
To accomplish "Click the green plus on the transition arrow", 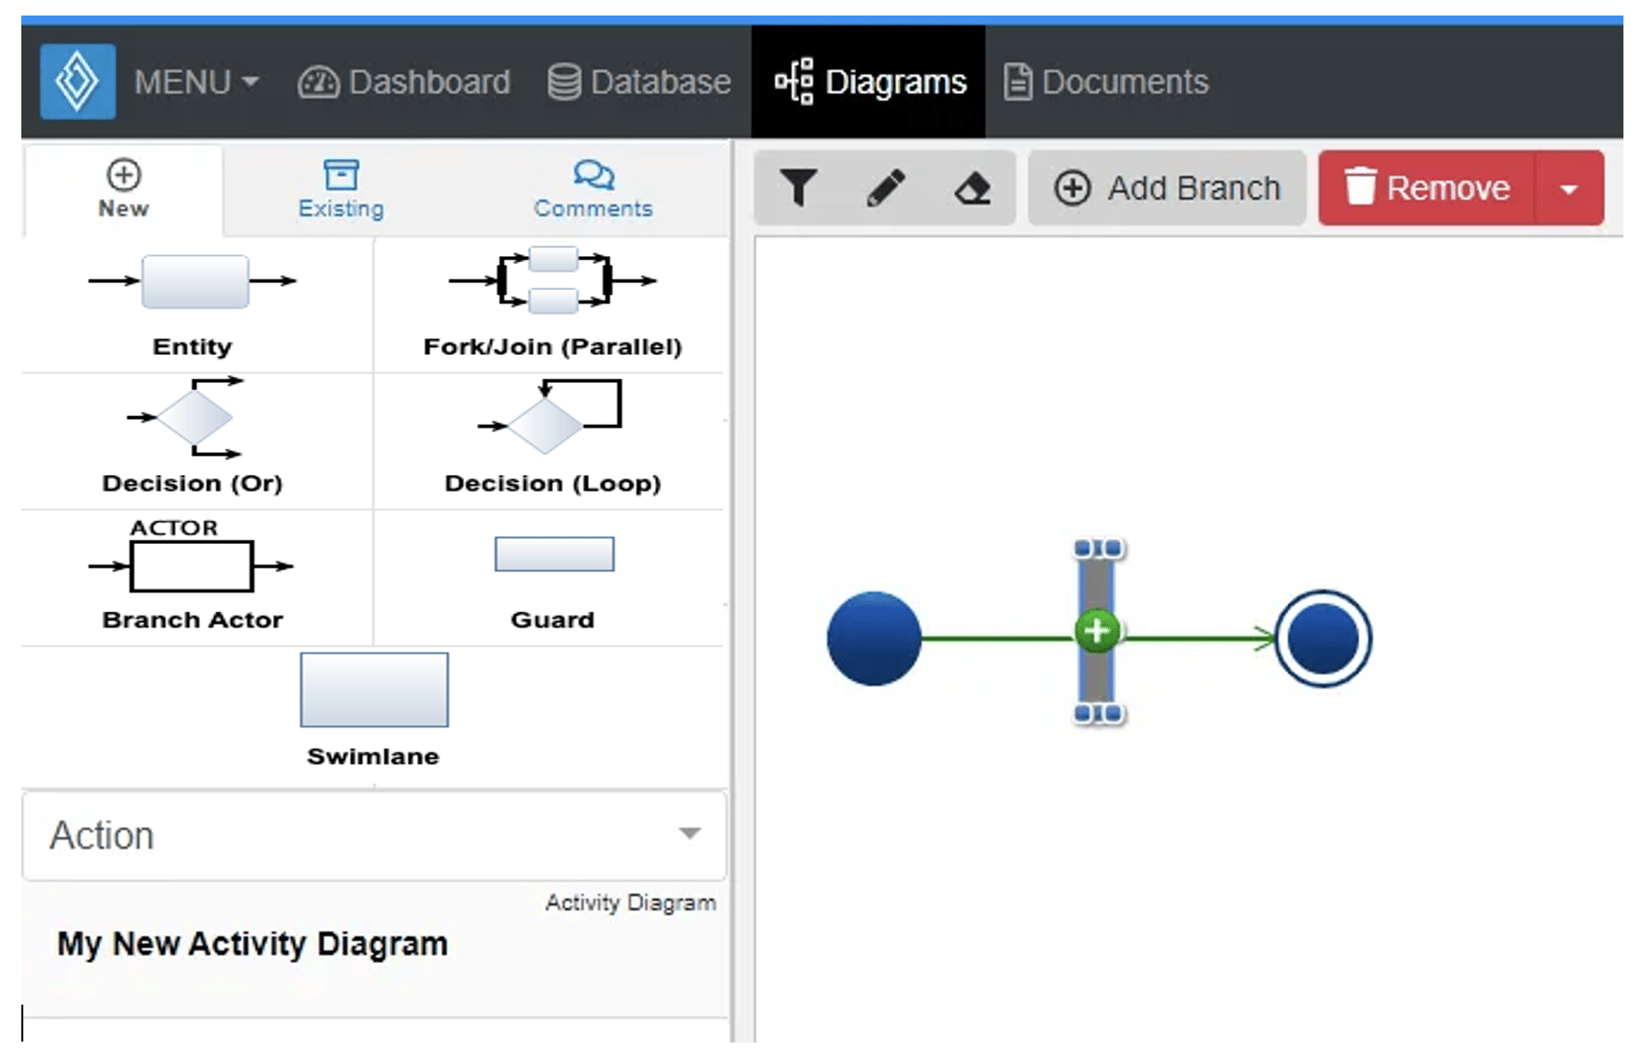I will tap(1095, 631).
